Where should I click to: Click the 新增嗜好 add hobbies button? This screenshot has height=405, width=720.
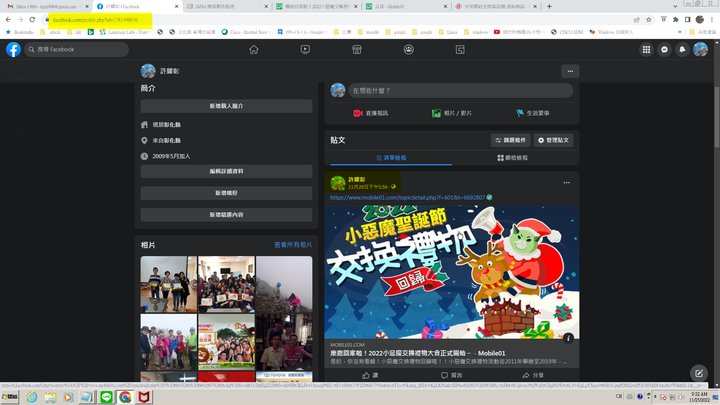(226, 193)
